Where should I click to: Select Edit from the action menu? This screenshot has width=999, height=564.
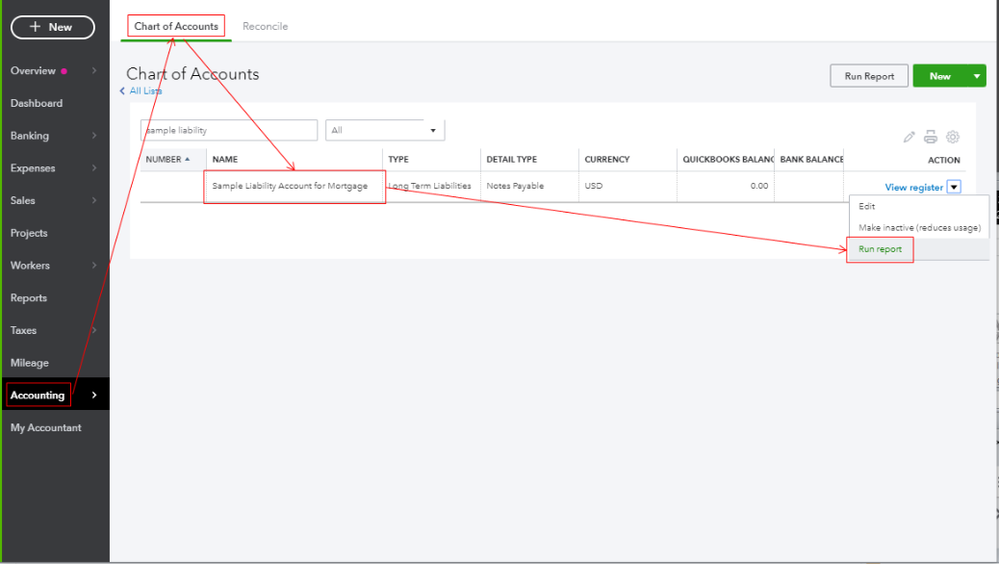866,206
